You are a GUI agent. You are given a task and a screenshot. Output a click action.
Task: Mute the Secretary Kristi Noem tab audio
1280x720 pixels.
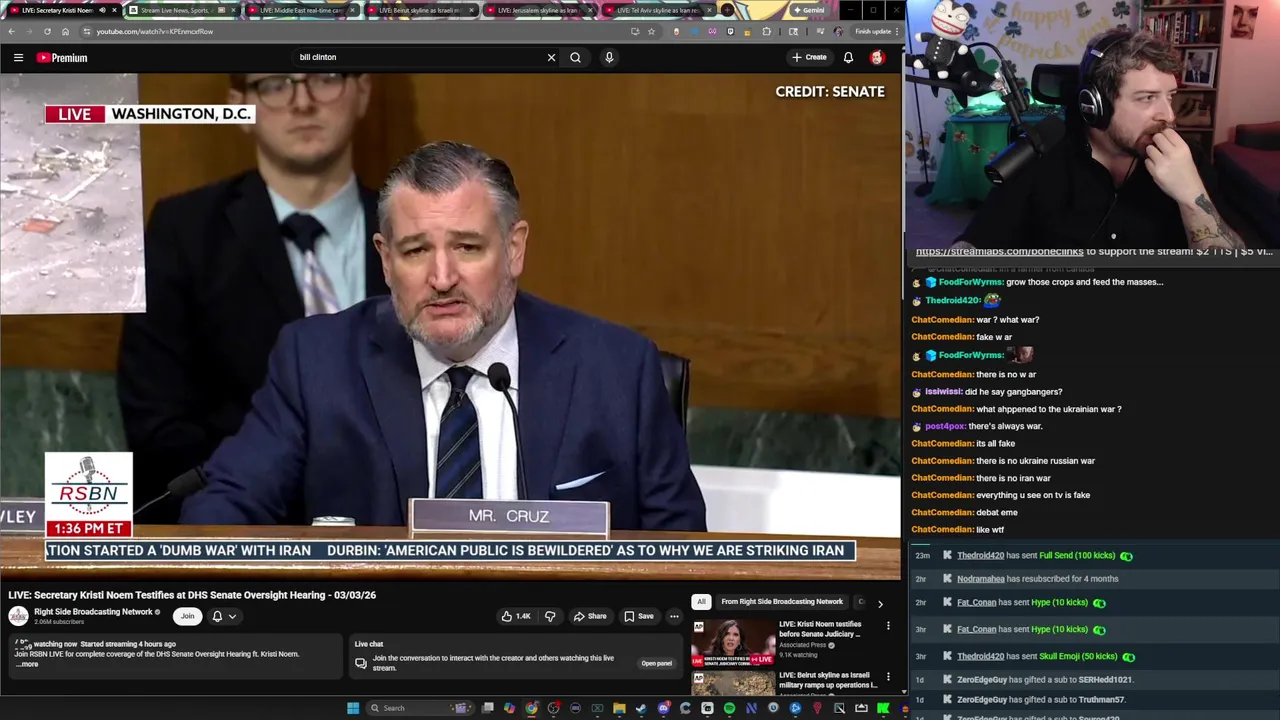102,10
